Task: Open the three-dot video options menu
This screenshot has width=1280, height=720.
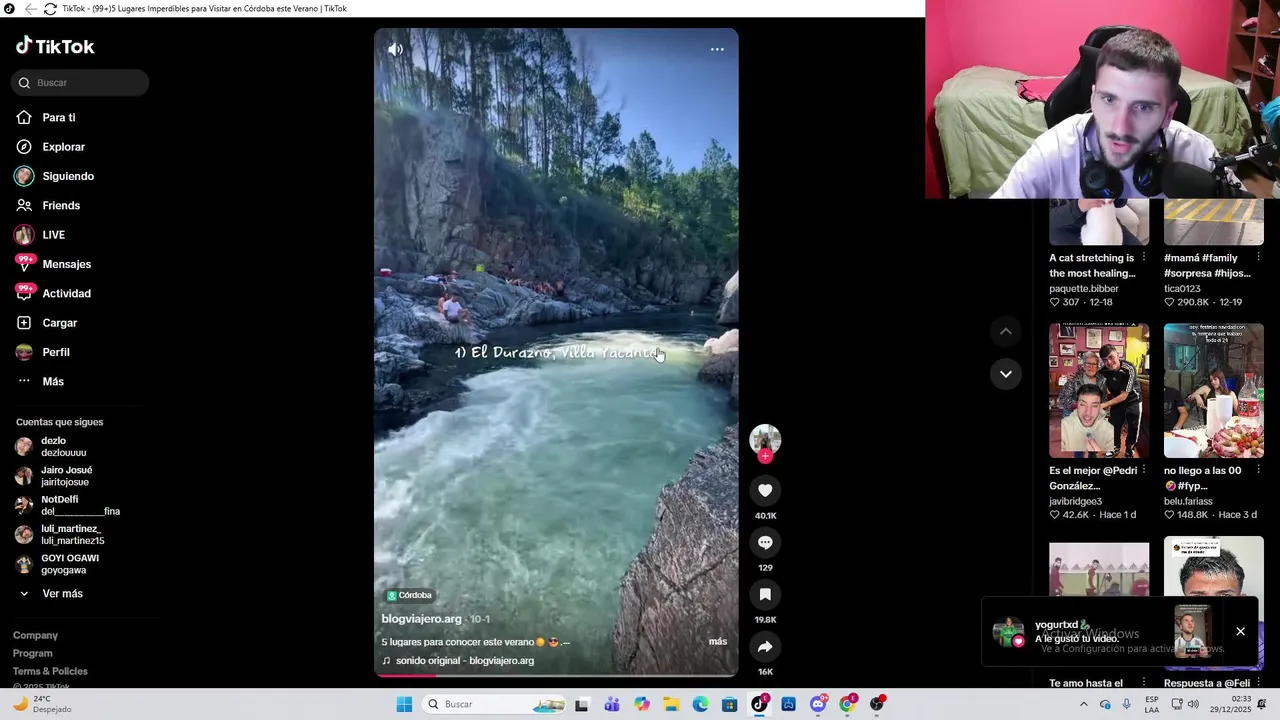Action: click(x=717, y=49)
